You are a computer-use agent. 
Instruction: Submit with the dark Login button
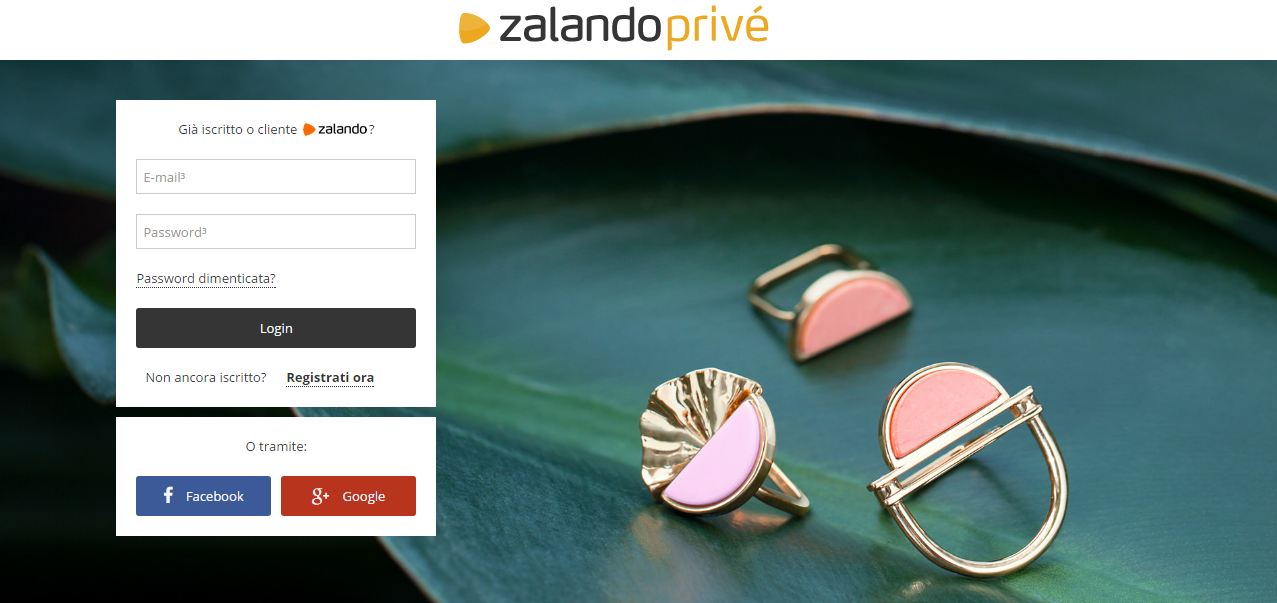[276, 328]
